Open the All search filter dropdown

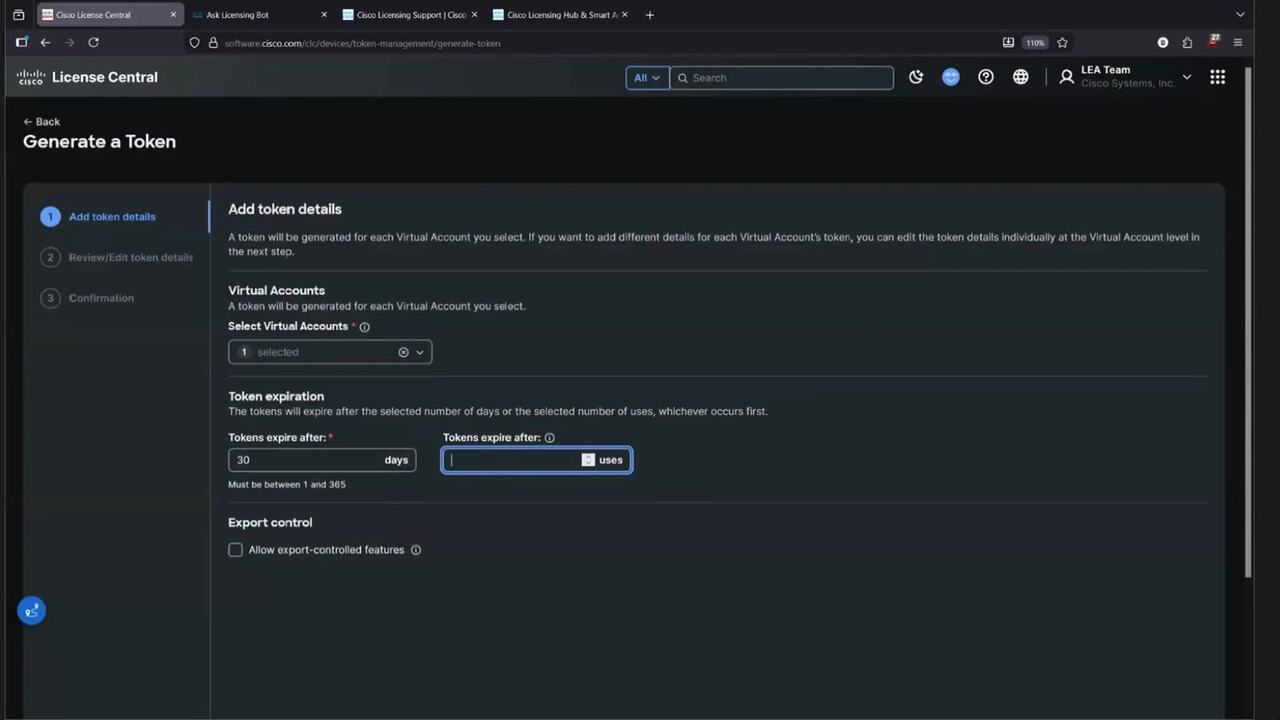tap(647, 78)
